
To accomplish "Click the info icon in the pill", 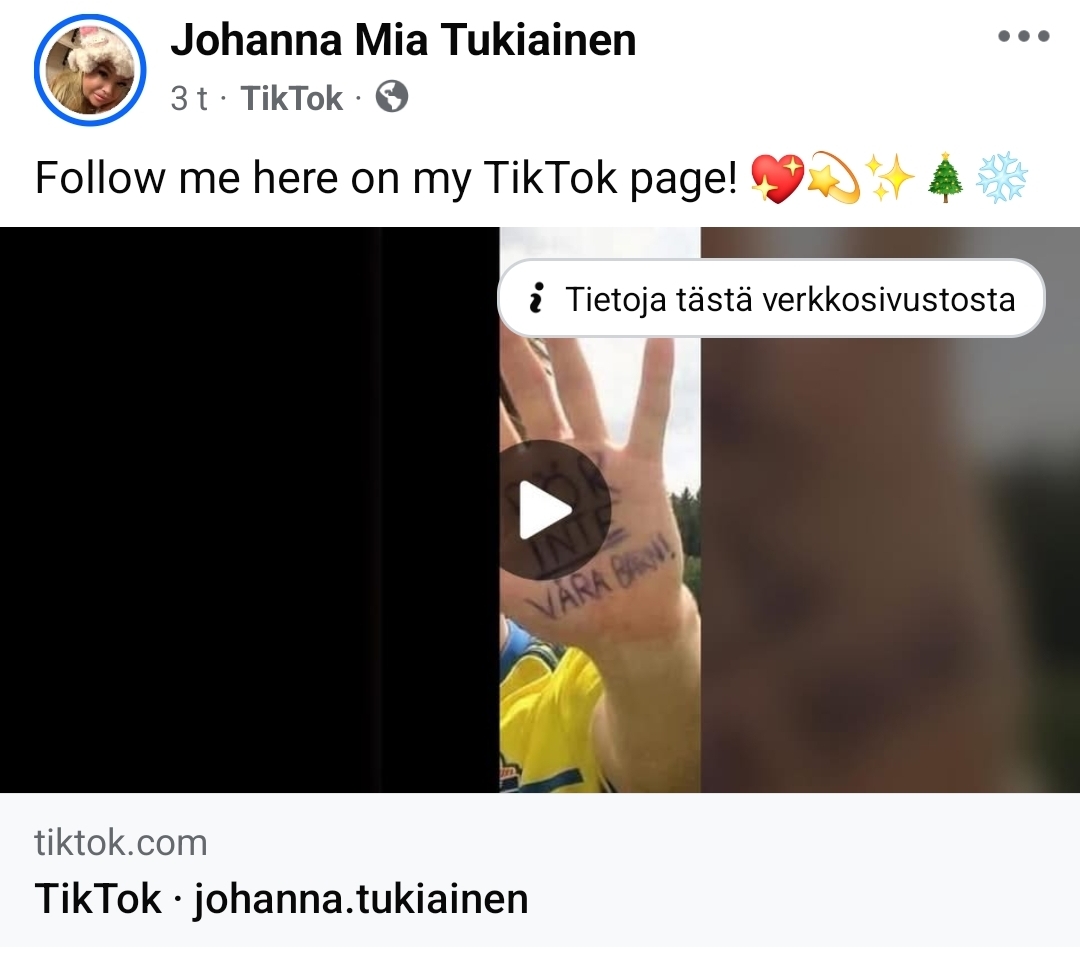I will click(537, 299).
